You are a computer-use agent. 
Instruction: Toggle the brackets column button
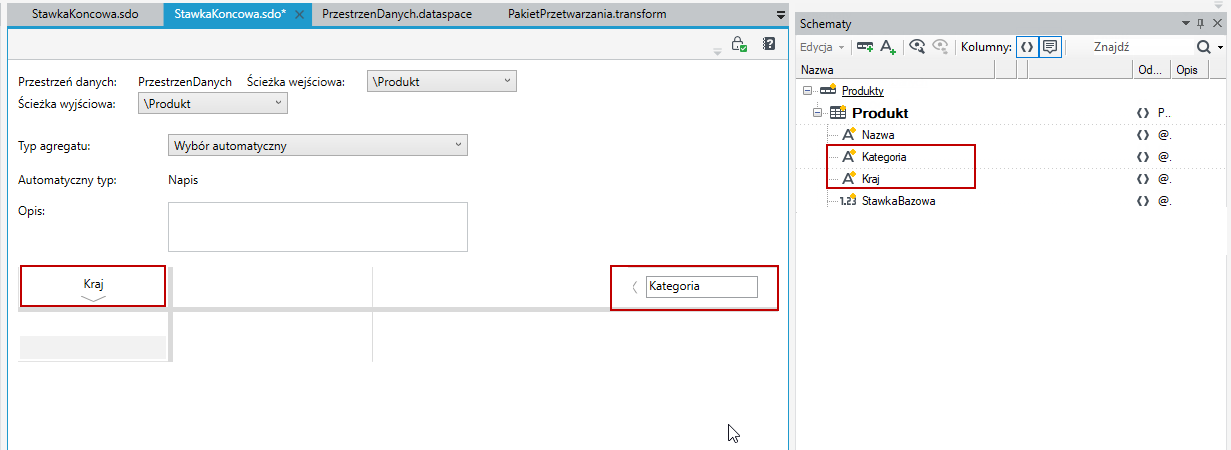[x=1027, y=47]
